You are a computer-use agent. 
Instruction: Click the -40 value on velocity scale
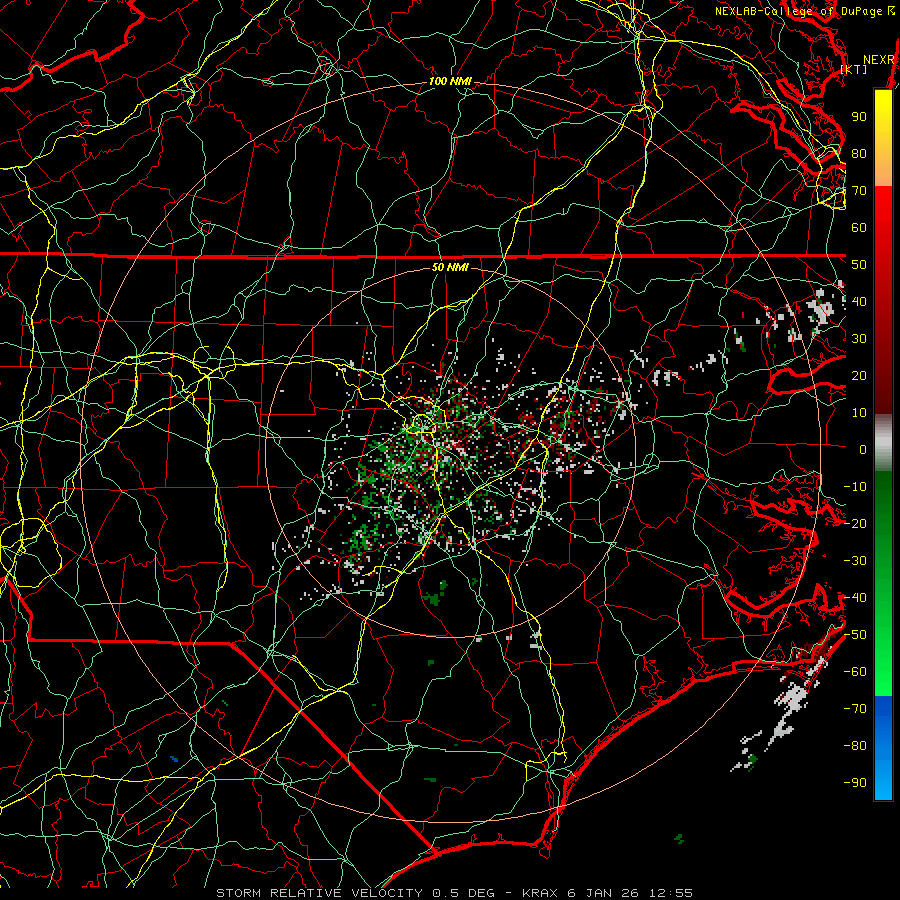point(855,598)
